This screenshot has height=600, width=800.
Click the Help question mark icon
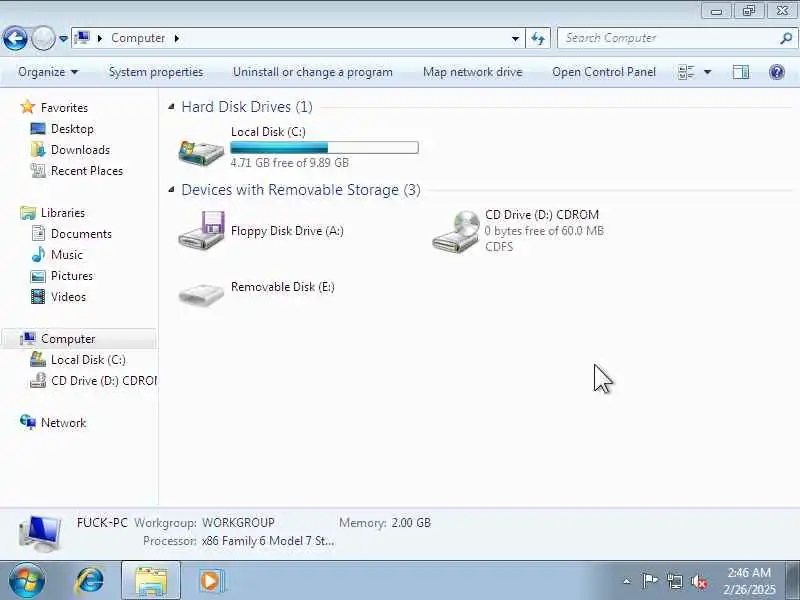pyautogui.click(x=777, y=72)
